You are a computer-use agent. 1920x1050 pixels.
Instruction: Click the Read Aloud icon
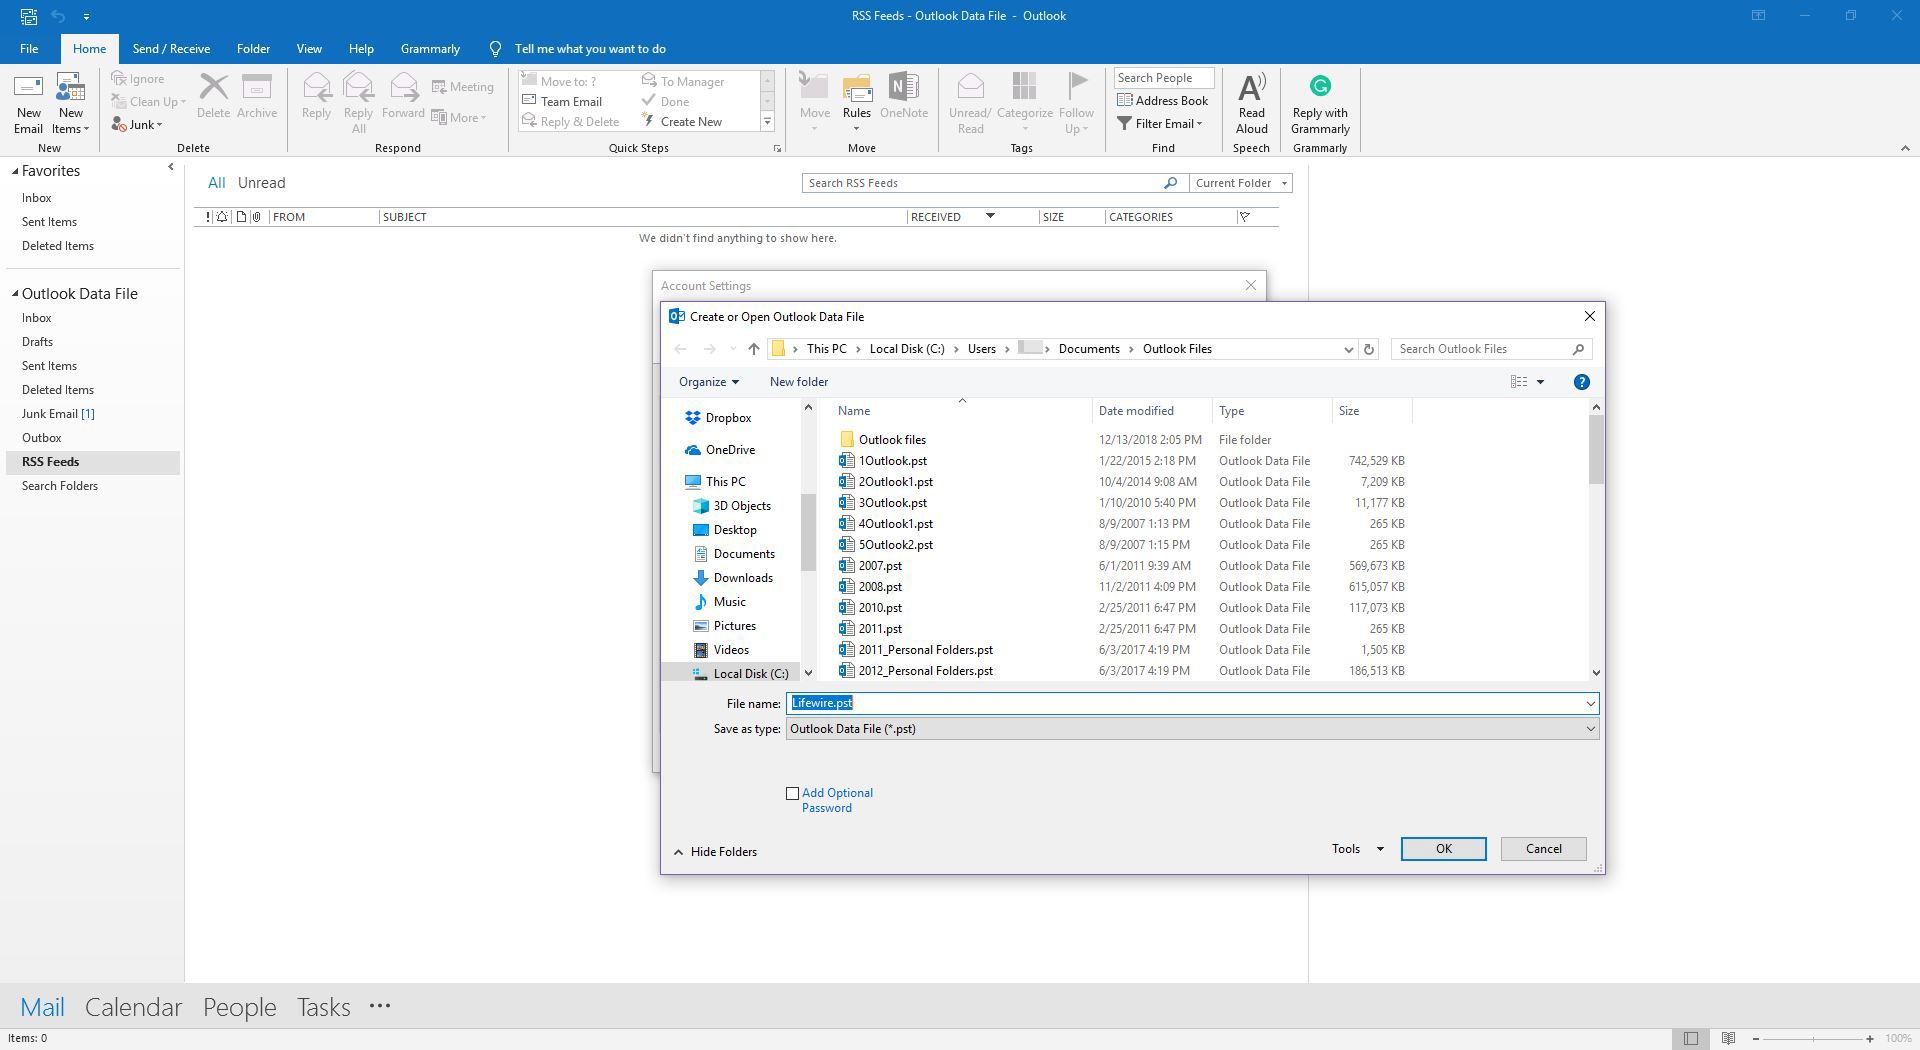coord(1251,88)
